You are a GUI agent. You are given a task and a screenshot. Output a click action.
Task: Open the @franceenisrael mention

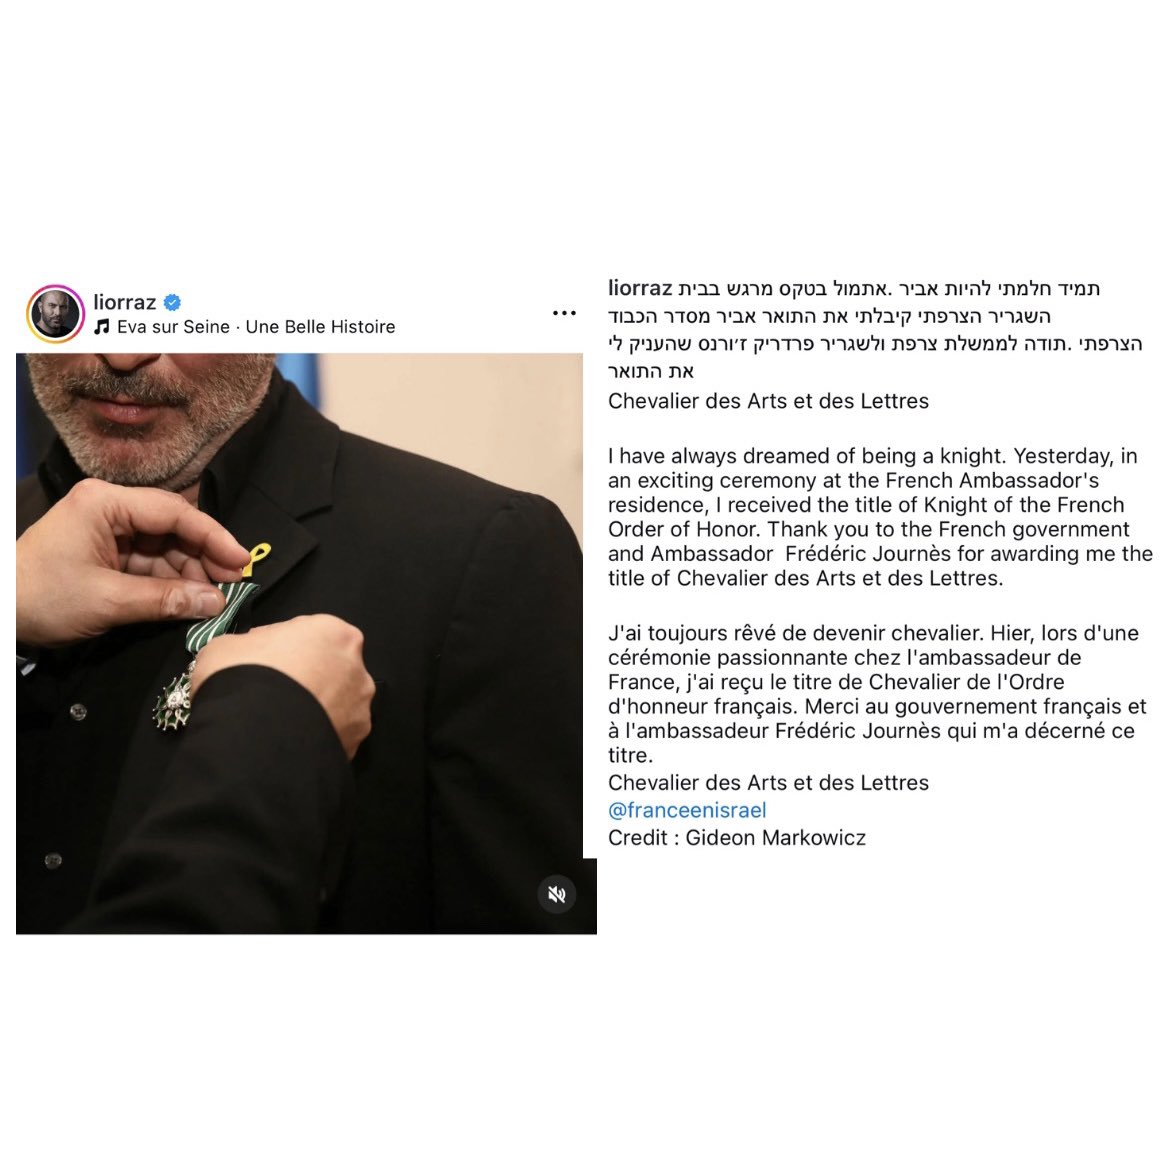(x=687, y=810)
